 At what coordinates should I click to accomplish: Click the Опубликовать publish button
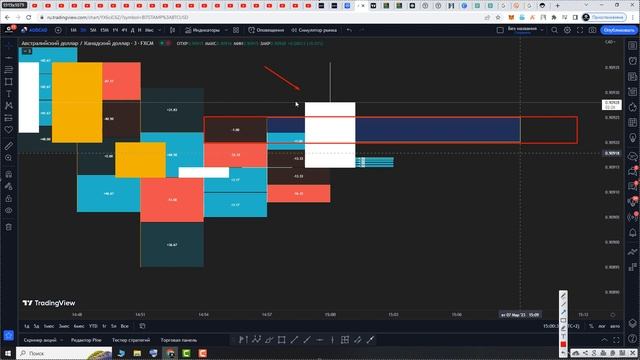[619, 30]
